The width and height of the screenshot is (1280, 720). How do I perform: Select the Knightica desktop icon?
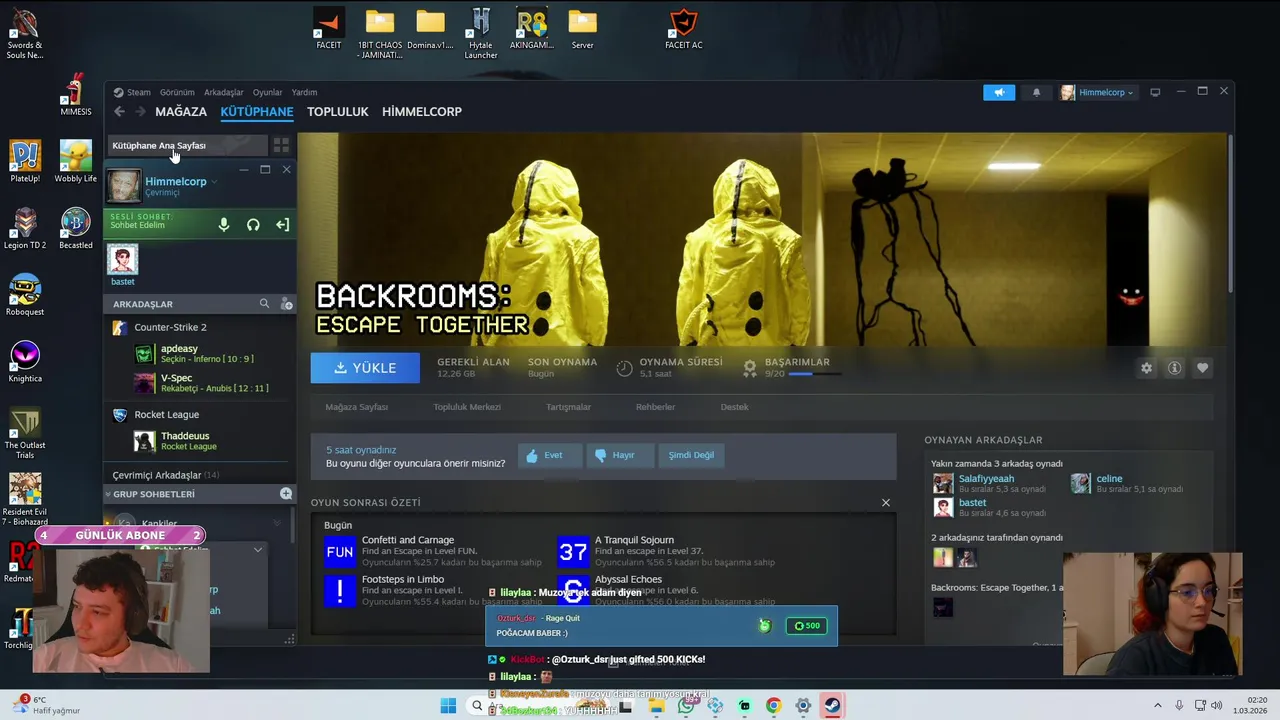25,362
